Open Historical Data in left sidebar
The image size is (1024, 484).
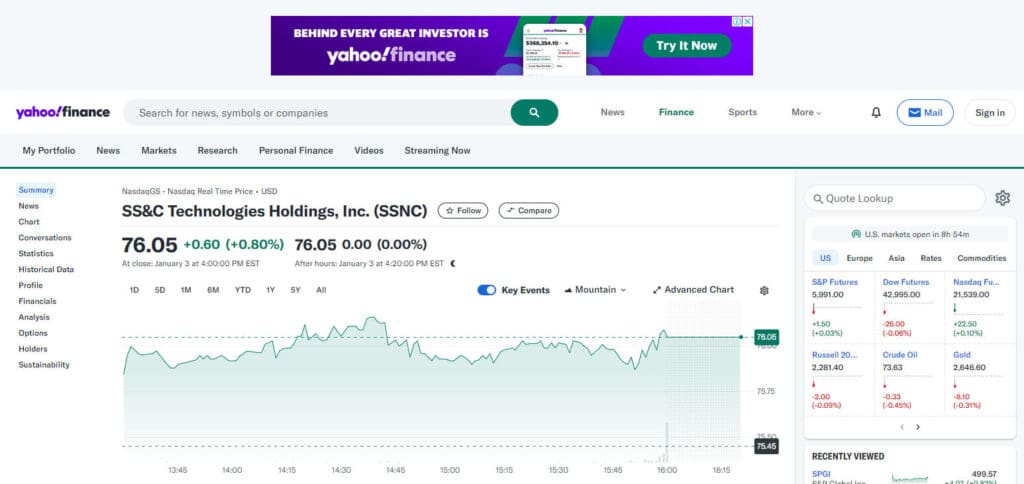click(46, 269)
